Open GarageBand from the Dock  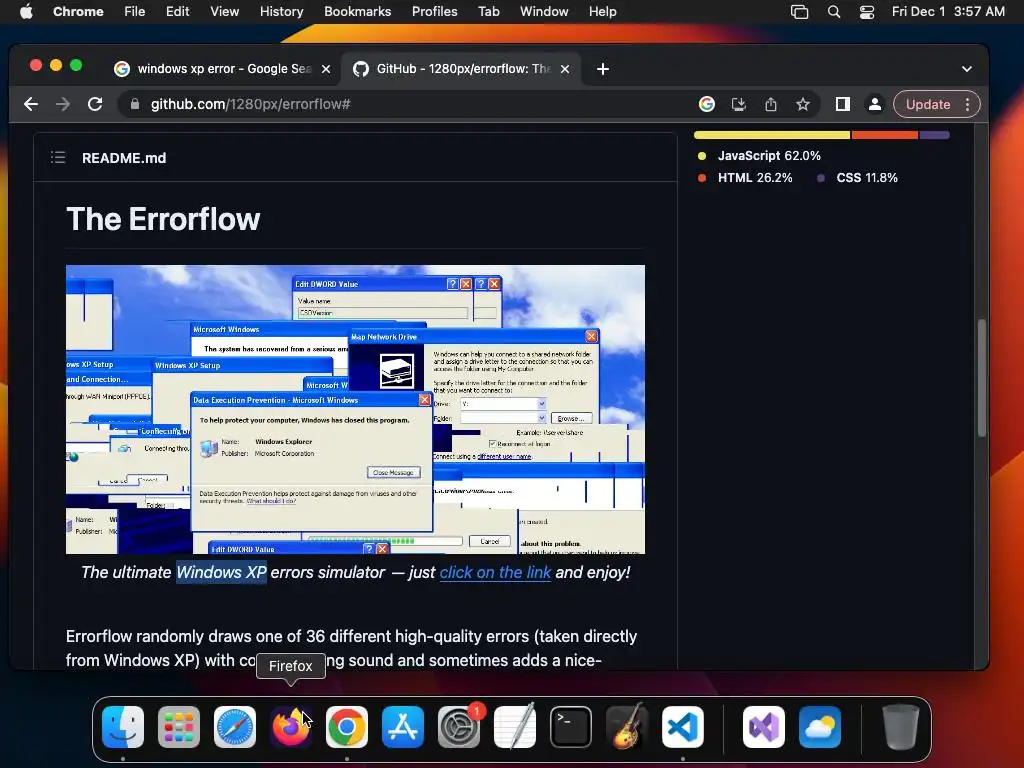tap(627, 726)
